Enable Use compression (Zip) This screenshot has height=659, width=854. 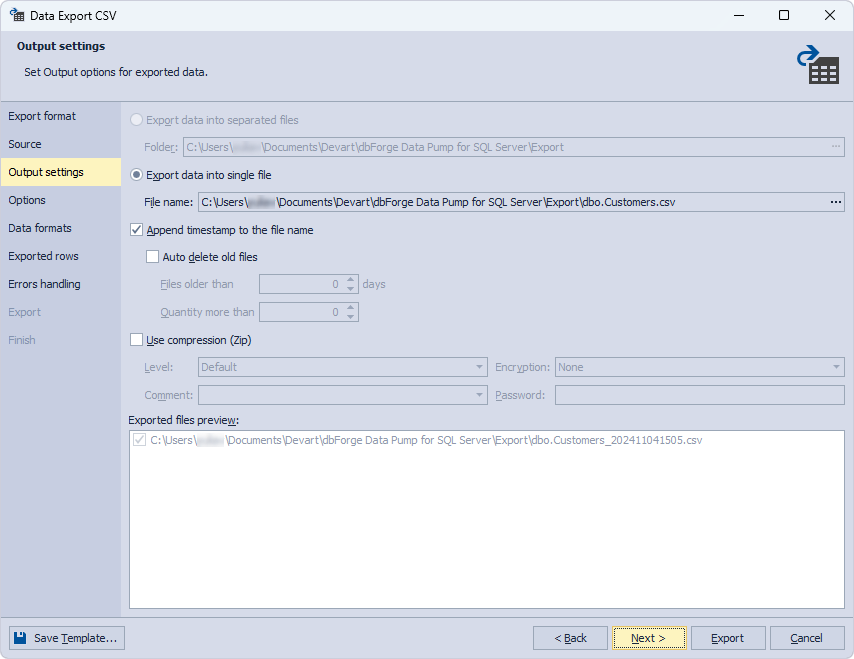tap(137, 340)
